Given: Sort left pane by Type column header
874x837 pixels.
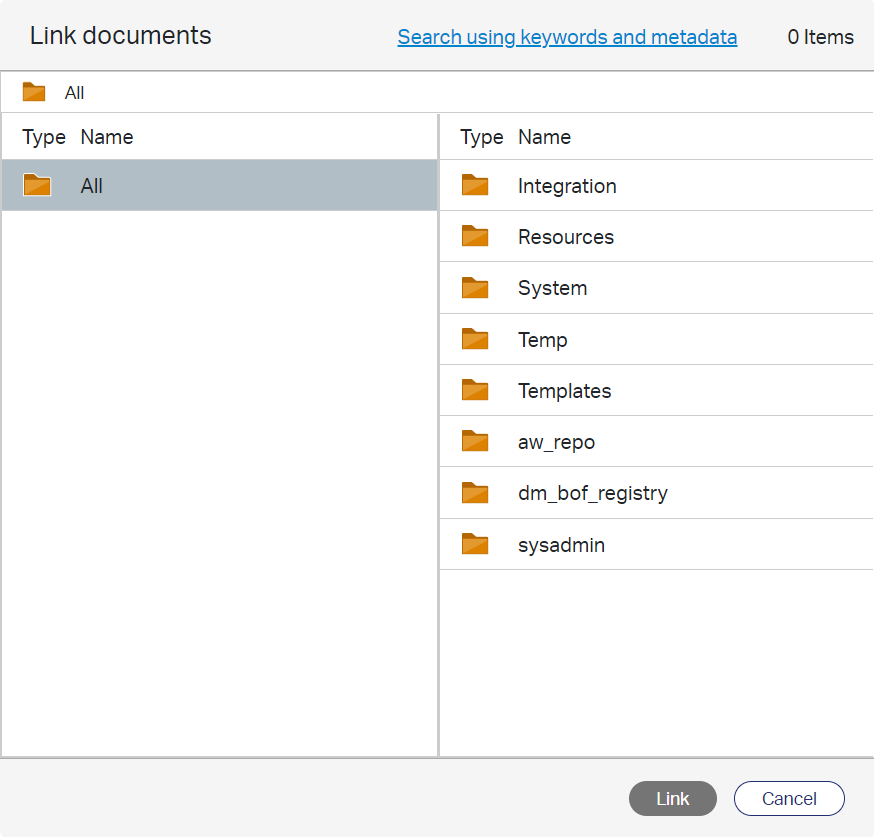Looking at the screenshot, I should (x=44, y=137).
